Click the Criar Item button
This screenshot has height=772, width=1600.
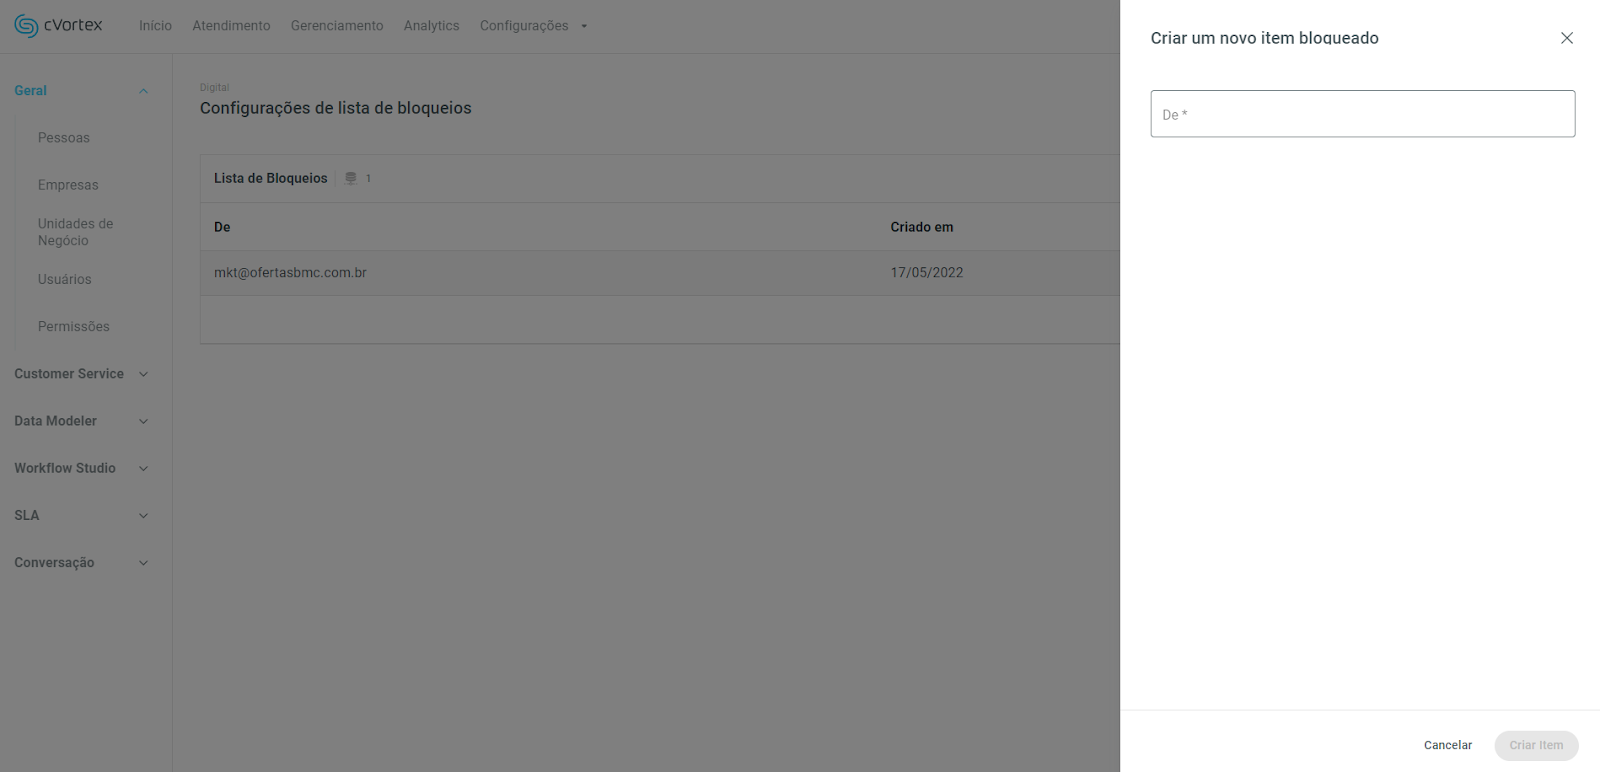pos(1535,745)
